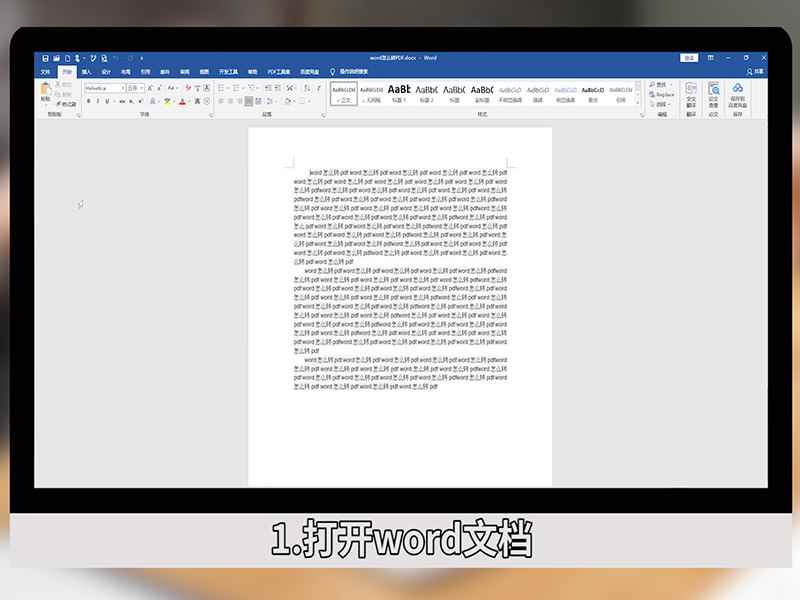The height and width of the screenshot is (600, 800).
Task: Open the font name dropdown
Action: 124,87
